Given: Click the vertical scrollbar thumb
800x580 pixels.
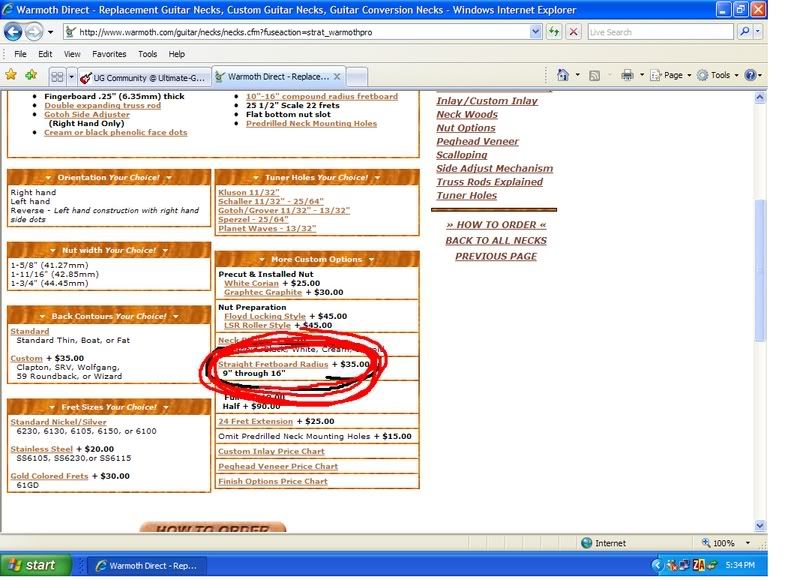Looking at the screenshot, I should click(x=760, y=270).
